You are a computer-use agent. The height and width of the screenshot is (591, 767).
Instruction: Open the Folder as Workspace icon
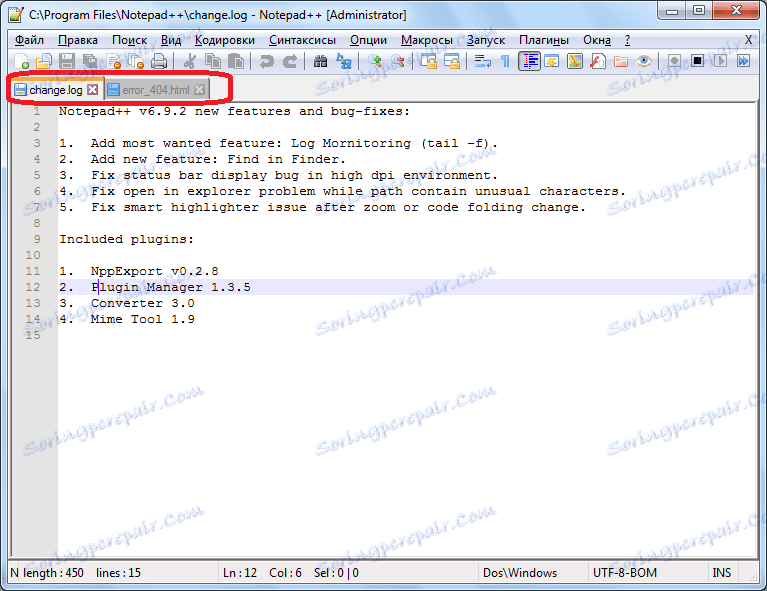tap(621, 62)
